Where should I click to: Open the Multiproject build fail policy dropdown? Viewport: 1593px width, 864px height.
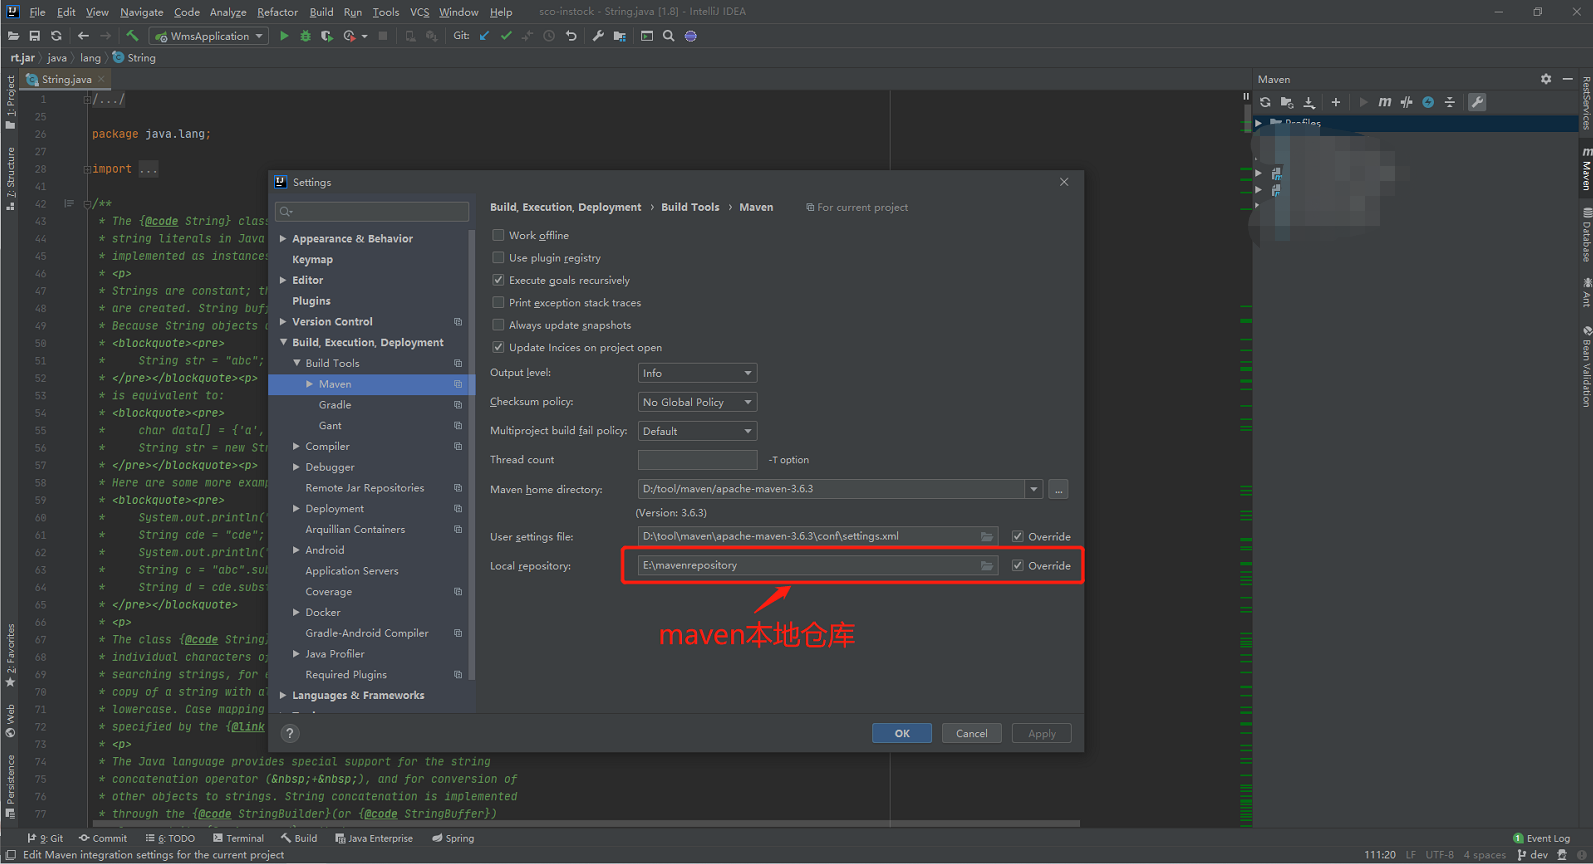pos(697,431)
